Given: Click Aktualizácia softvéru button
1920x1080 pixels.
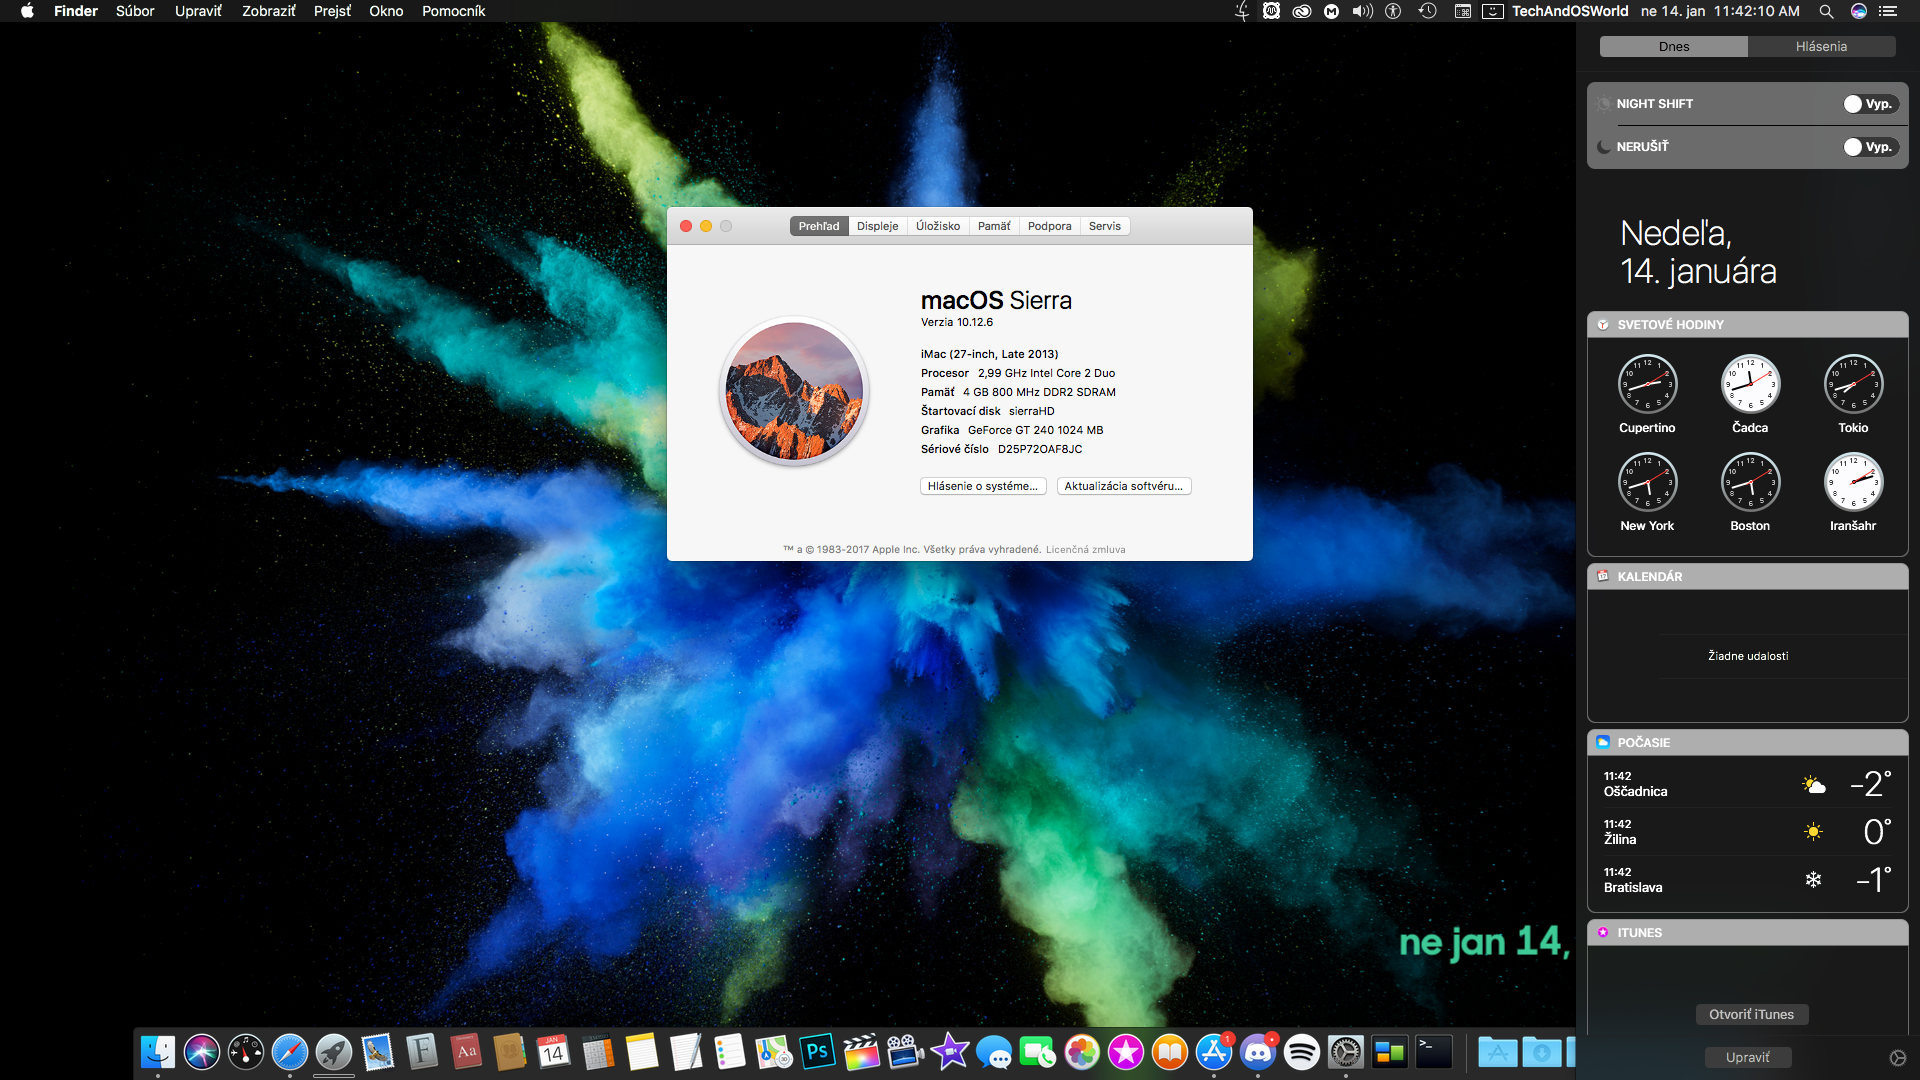Looking at the screenshot, I should click(1124, 485).
